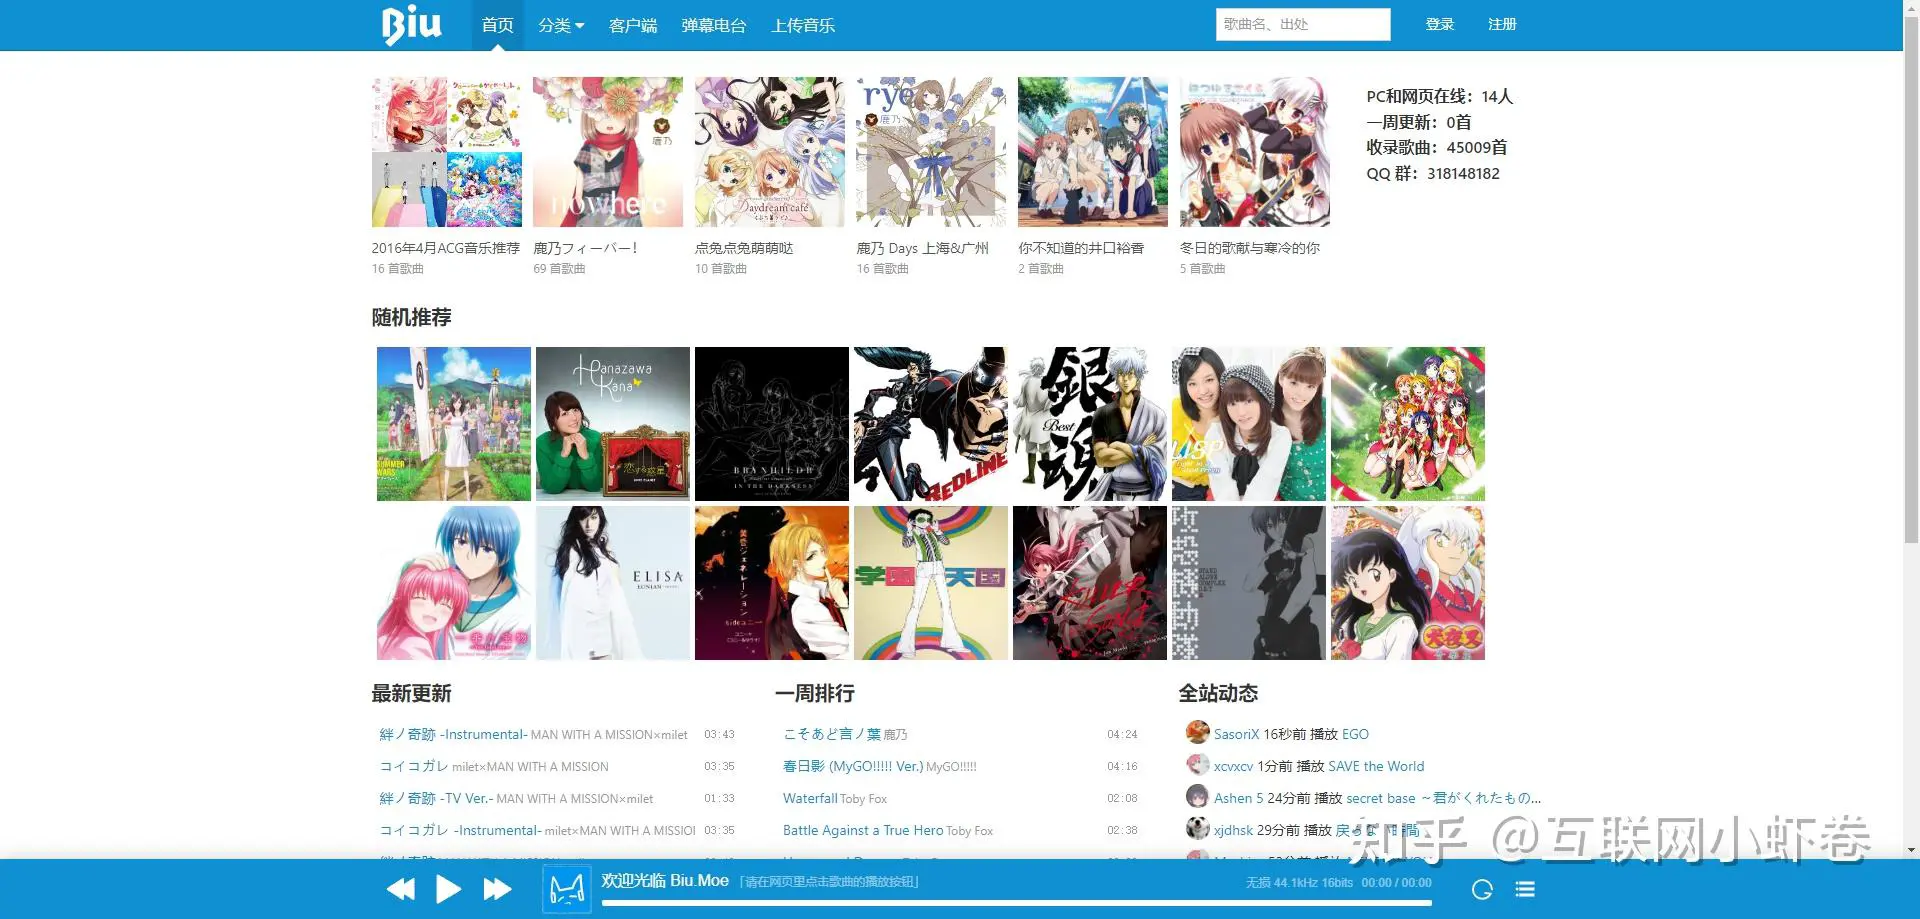1920x919 pixels.
Task: Click the 銀魂 Best album thumbnail
Action: [x=1090, y=424]
